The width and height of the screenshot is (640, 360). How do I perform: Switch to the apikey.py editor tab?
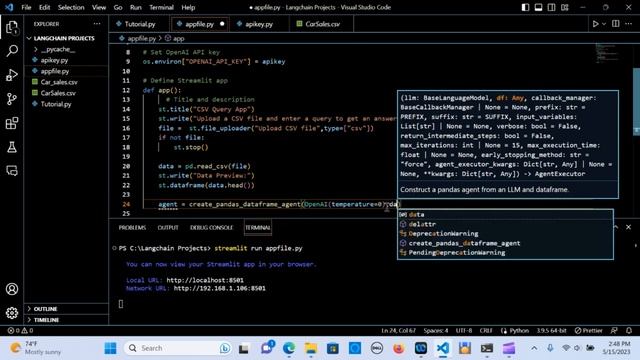click(259, 24)
